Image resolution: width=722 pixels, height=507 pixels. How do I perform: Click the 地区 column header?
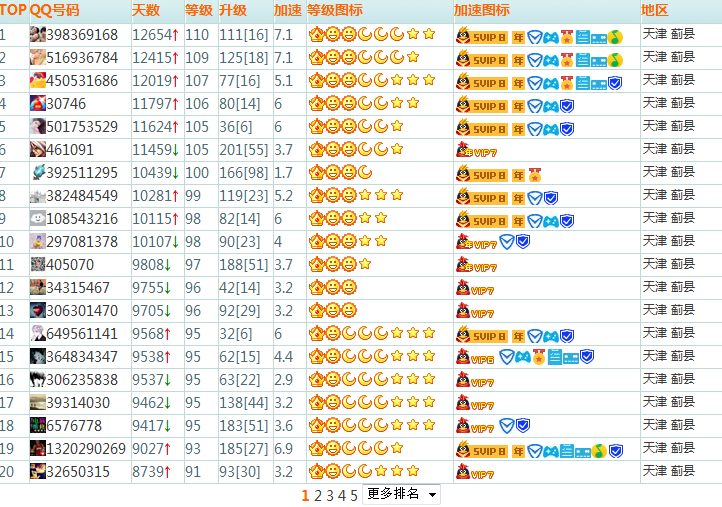pyautogui.click(x=655, y=10)
